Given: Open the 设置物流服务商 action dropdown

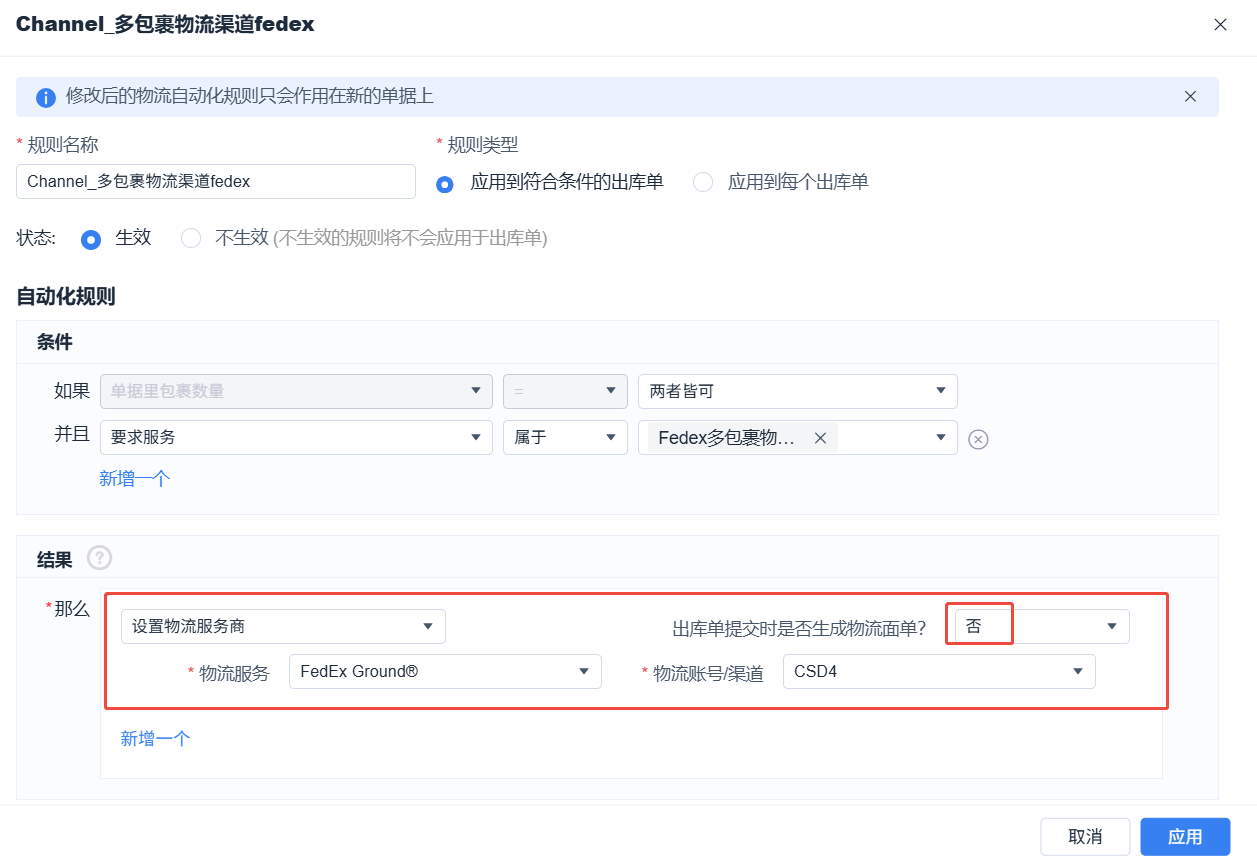Looking at the screenshot, I should pyautogui.click(x=283, y=627).
